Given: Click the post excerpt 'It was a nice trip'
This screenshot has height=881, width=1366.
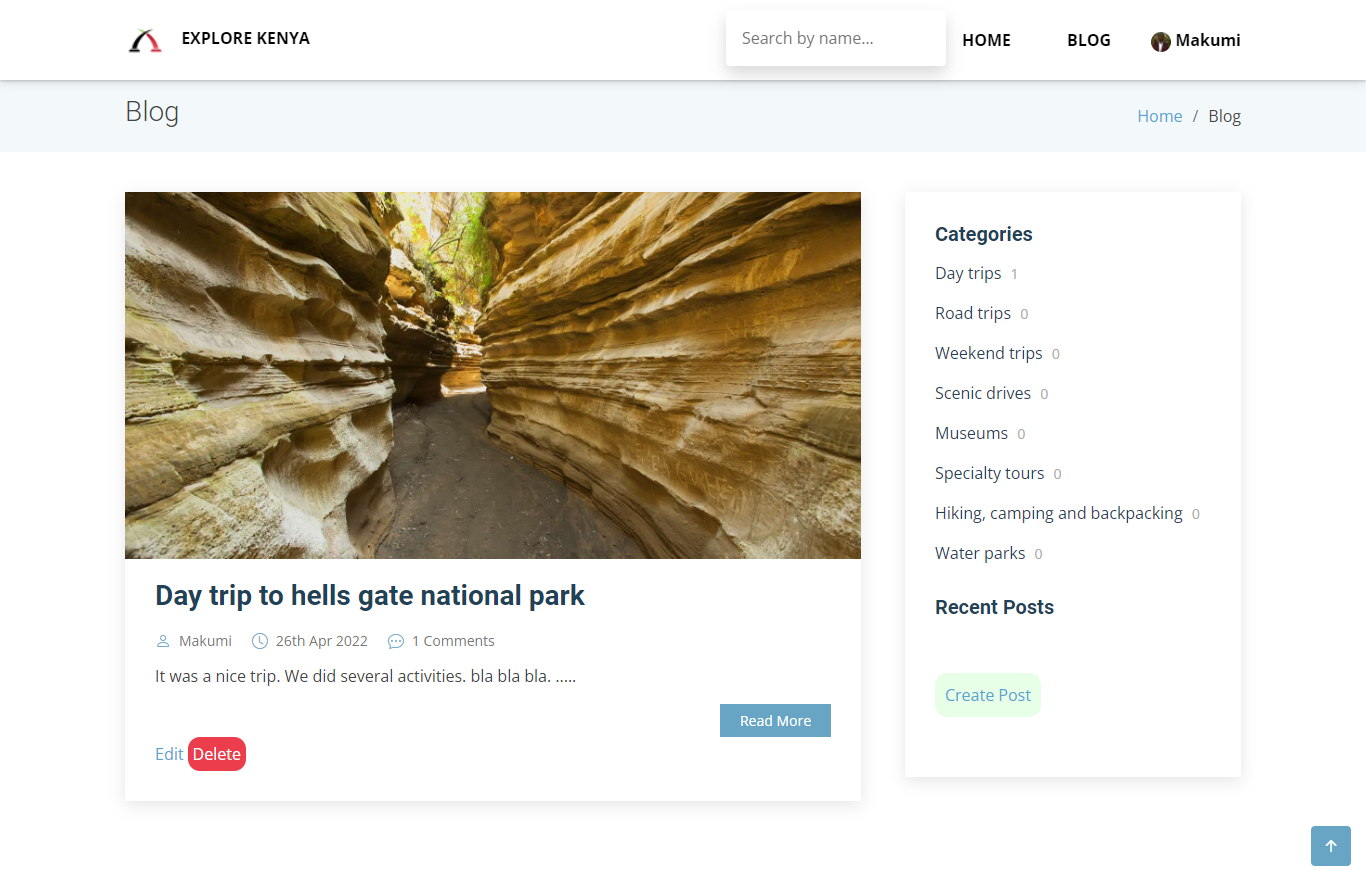Looking at the screenshot, I should pos(365,676).
